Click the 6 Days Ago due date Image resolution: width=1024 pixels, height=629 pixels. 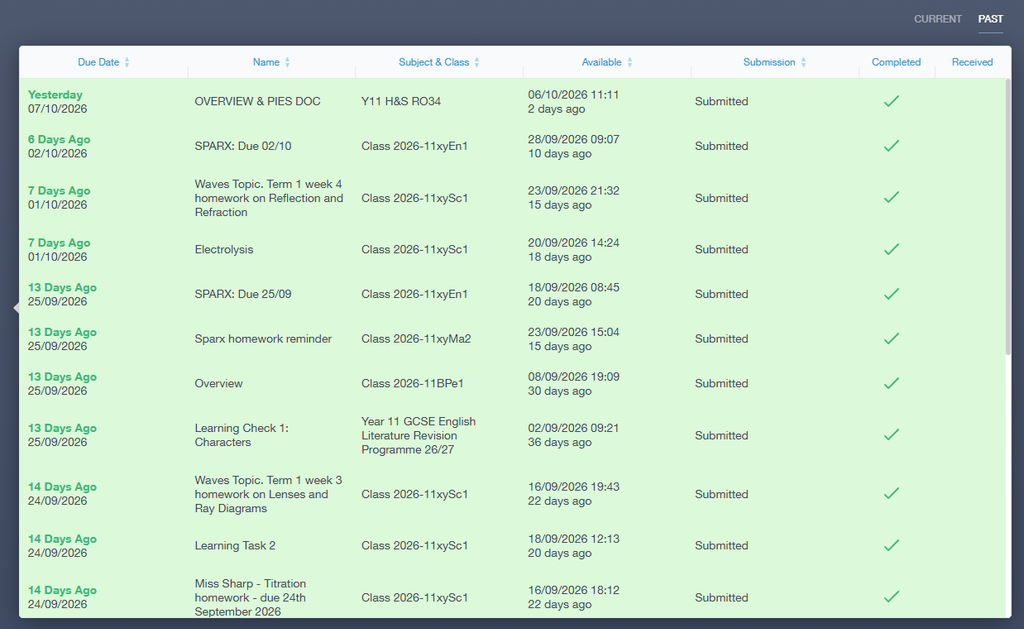pos(59,146)
